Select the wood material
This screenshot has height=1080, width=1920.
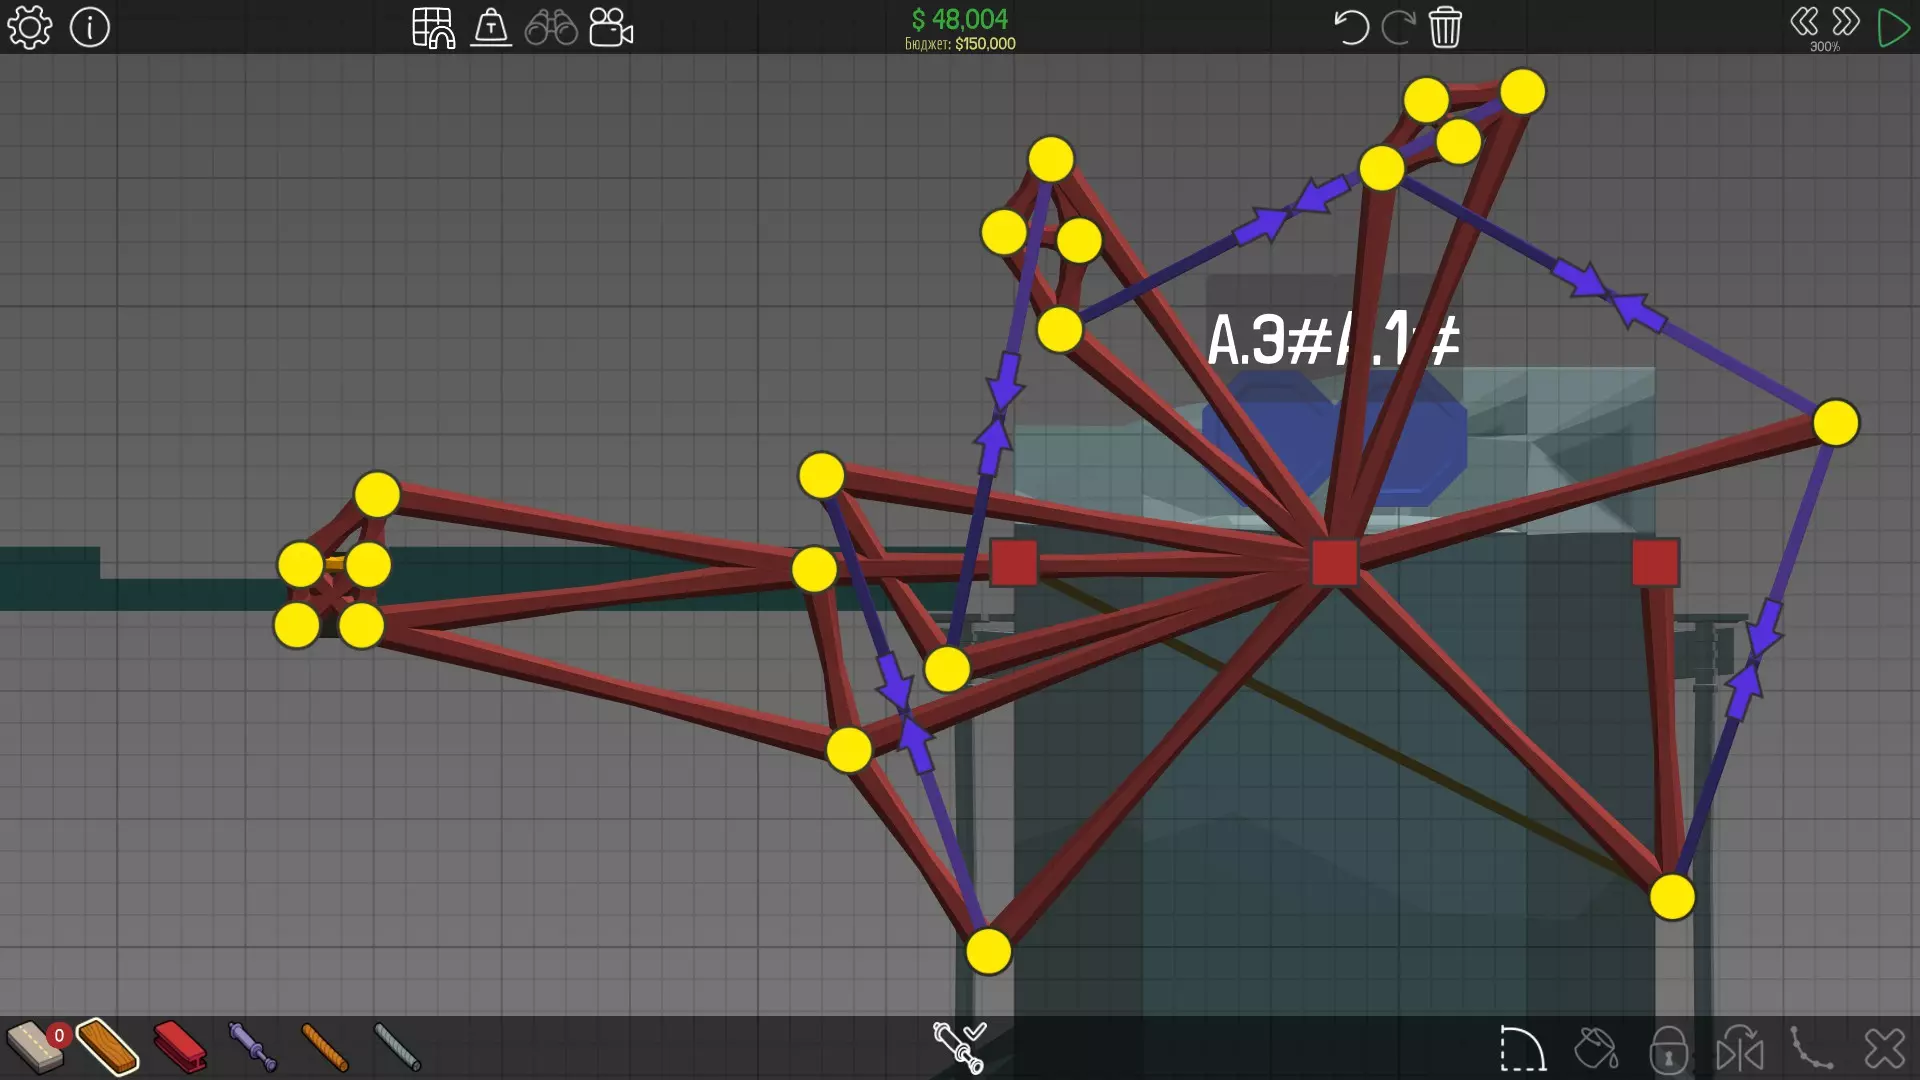[107, 1047]
